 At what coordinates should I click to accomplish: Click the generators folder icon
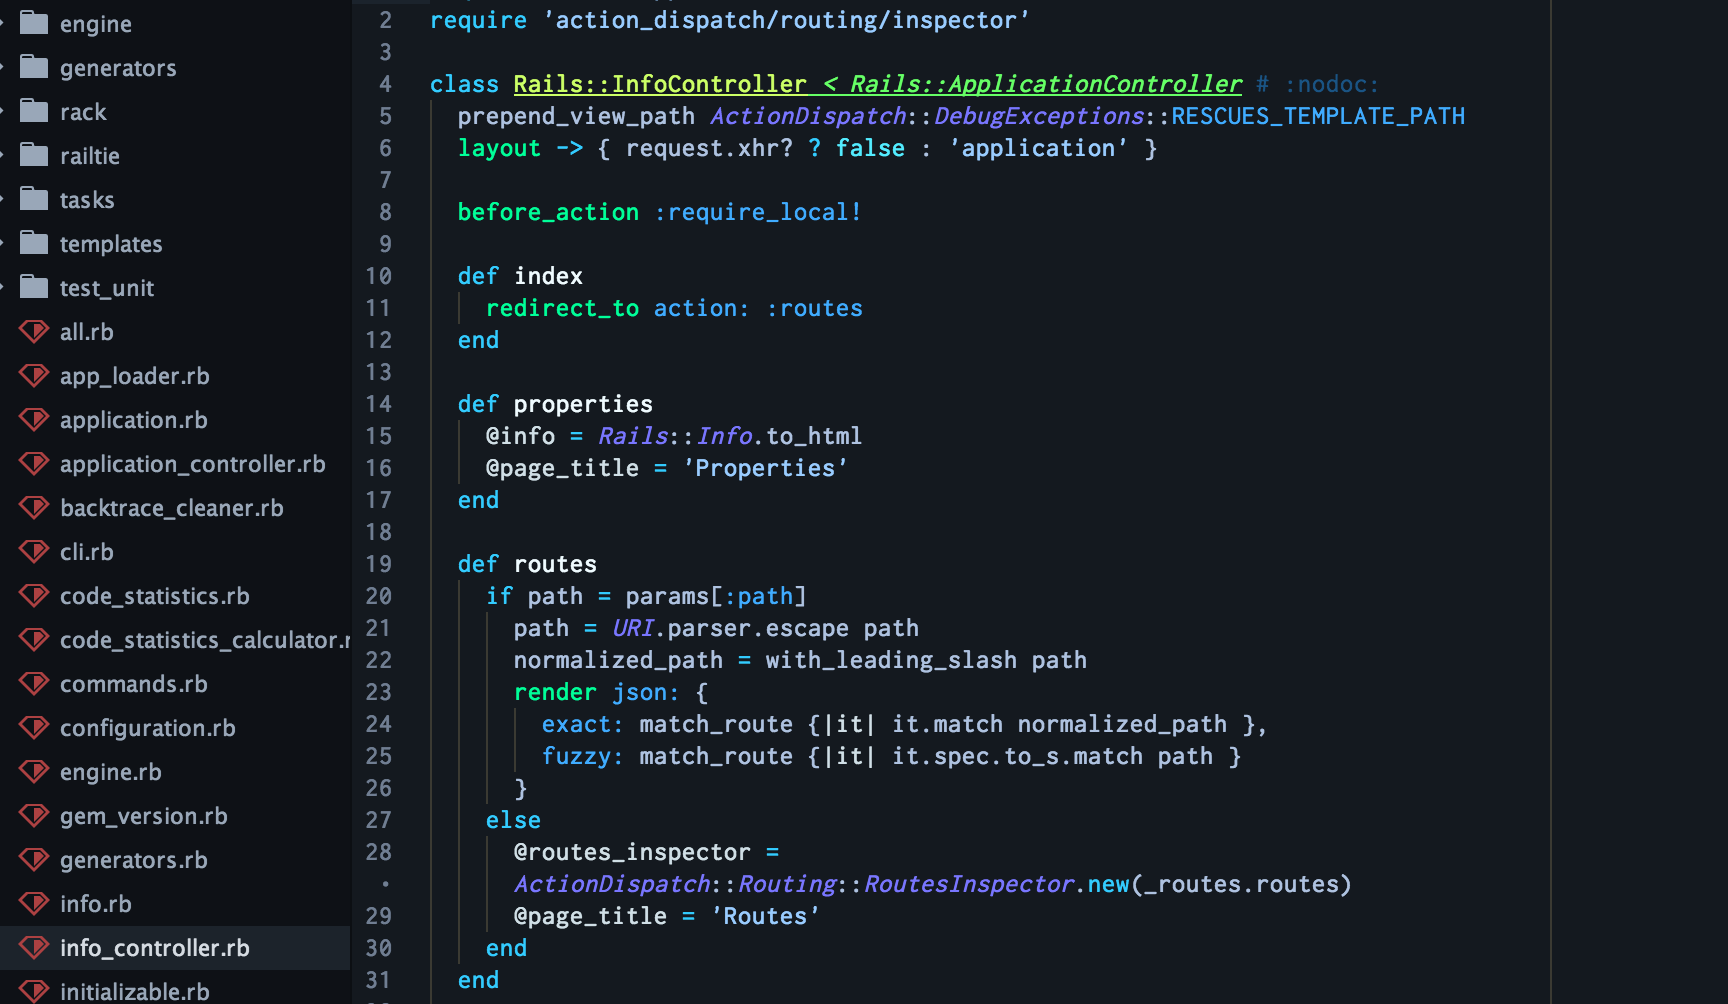click(x=34, y=67)
